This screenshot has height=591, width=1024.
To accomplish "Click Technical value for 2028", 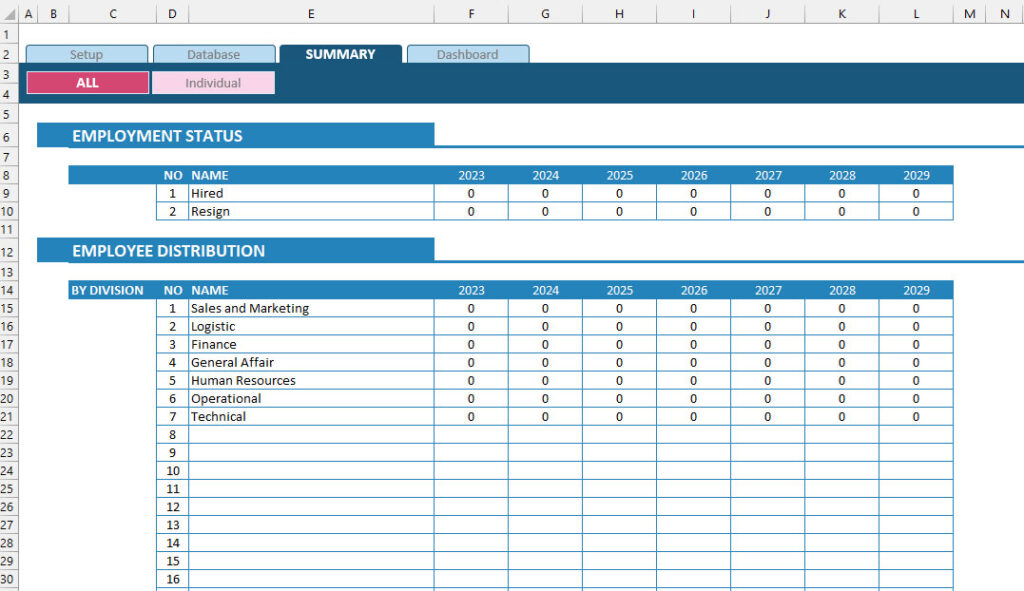I will [x=842, y=417].
